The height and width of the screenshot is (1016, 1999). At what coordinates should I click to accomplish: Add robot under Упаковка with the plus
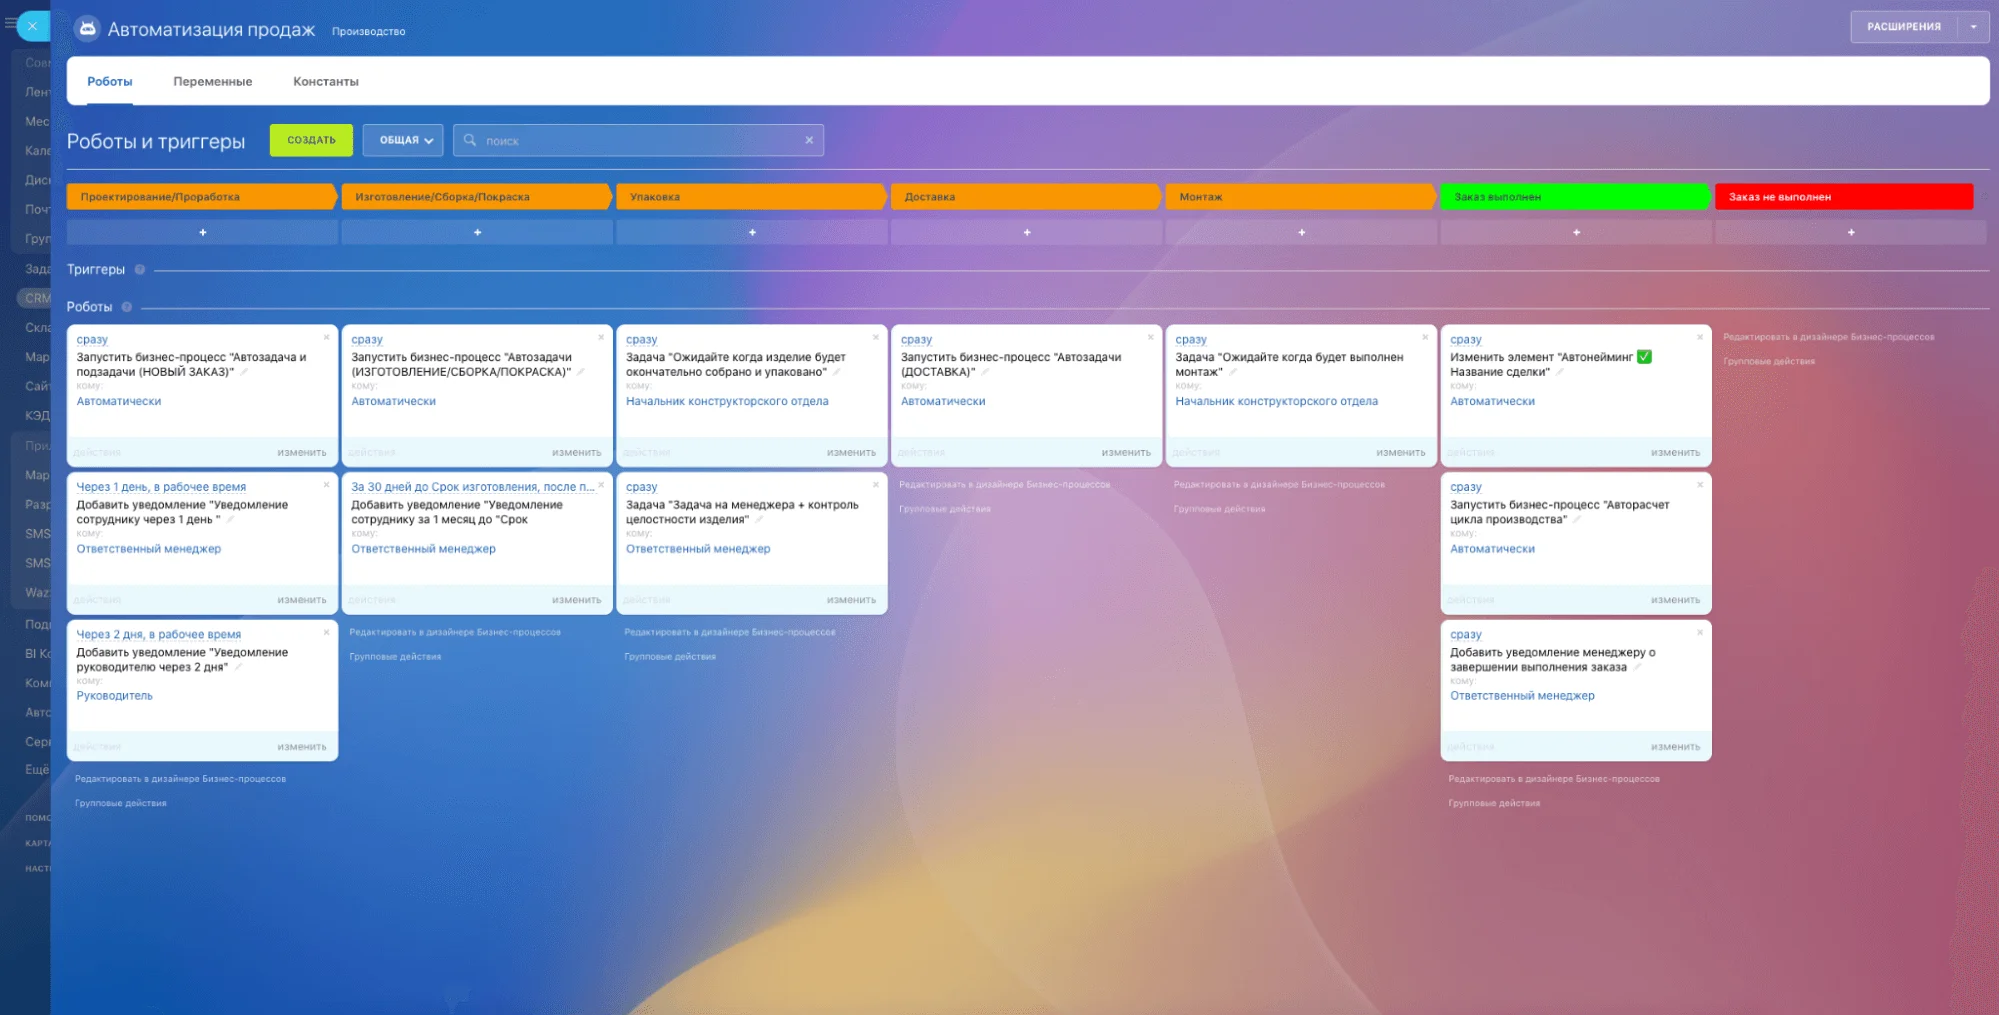pyautogui.click(x=752, y=232)
